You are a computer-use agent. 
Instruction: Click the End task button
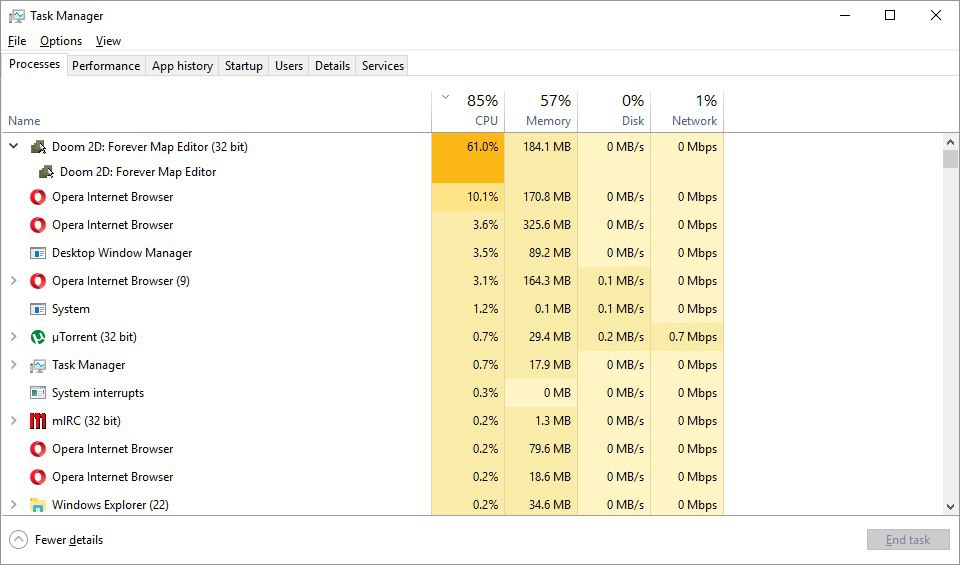point(908,540)
